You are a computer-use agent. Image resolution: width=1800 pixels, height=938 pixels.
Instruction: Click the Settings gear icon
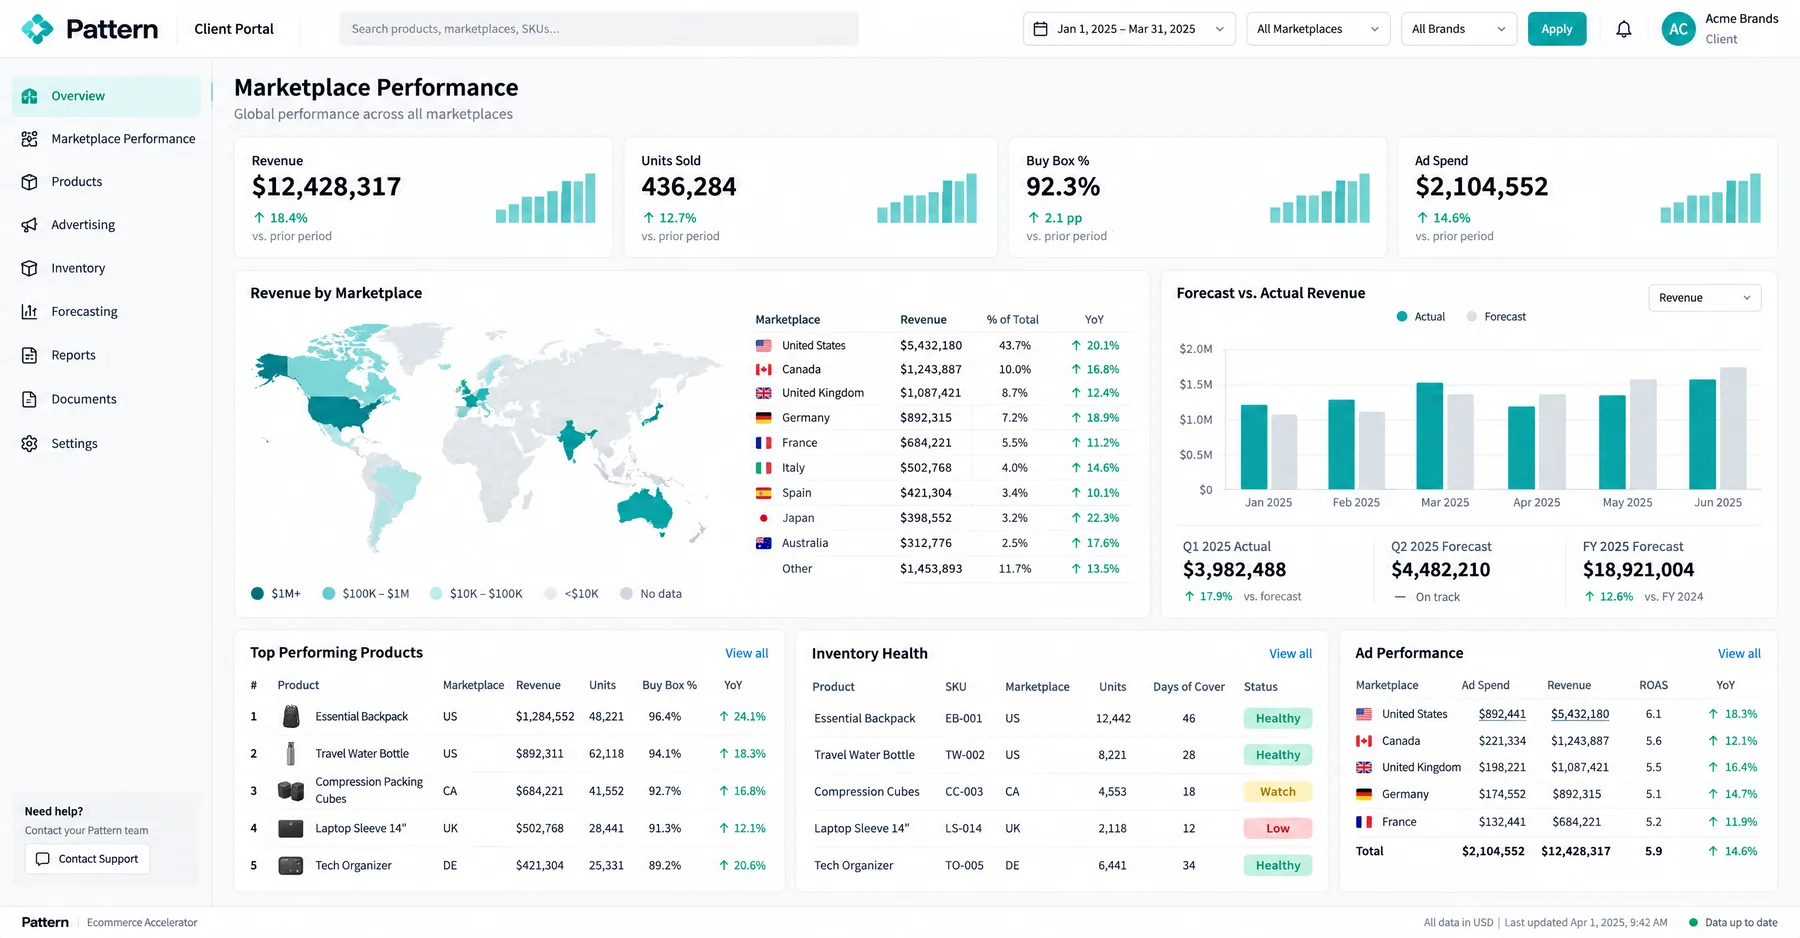30,443
